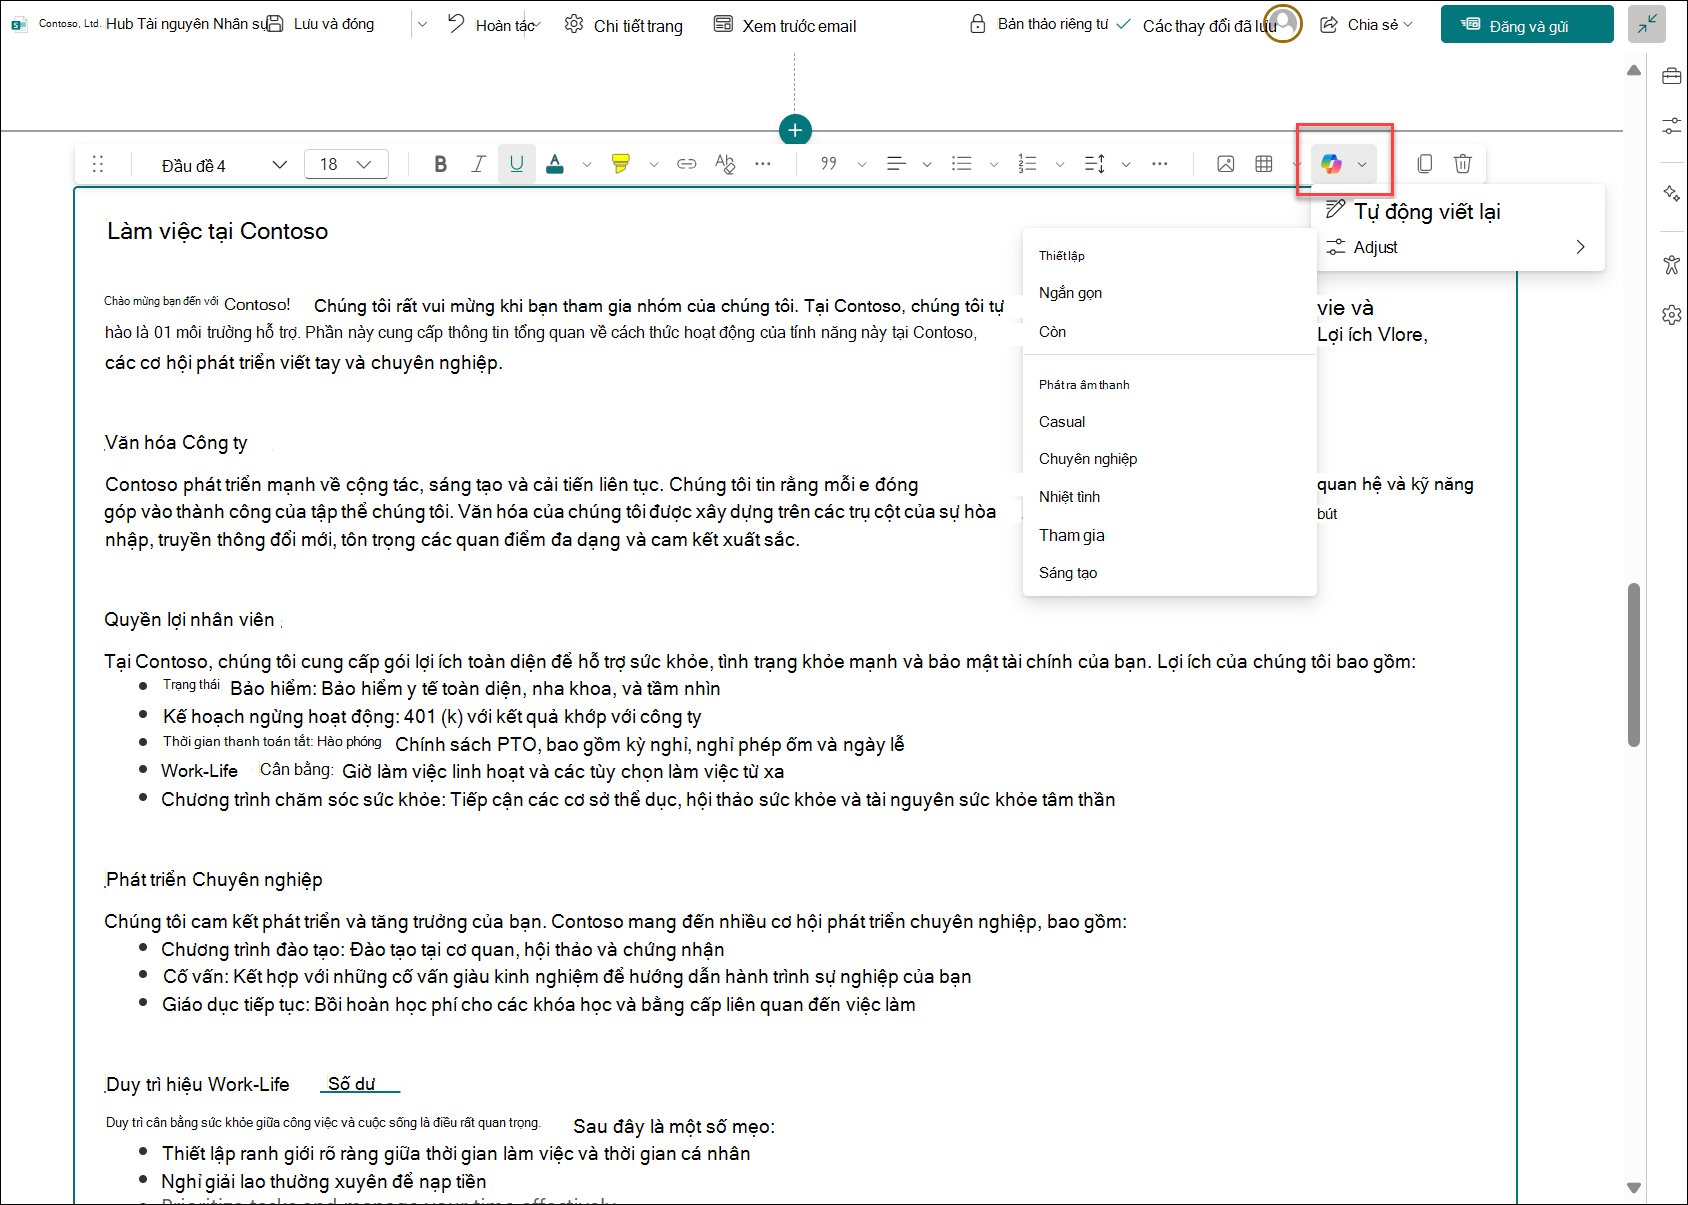This screenshot has height=1205, width=1688.
Task: Insert an image
Action: point(1225,164)
